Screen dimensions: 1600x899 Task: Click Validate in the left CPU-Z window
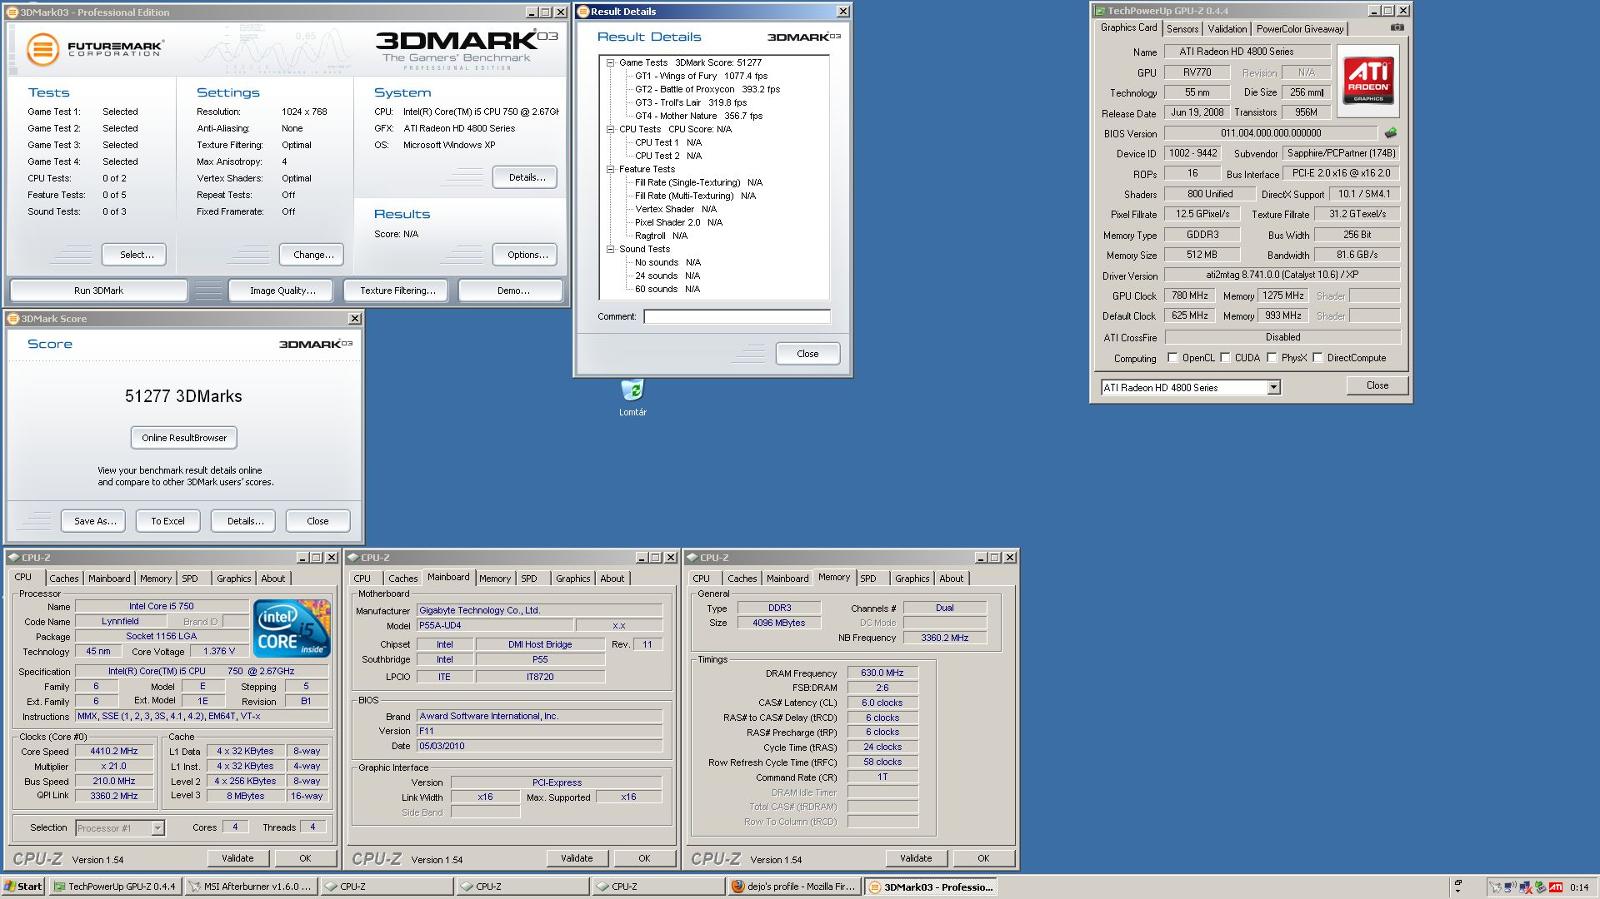coord(238,858)
